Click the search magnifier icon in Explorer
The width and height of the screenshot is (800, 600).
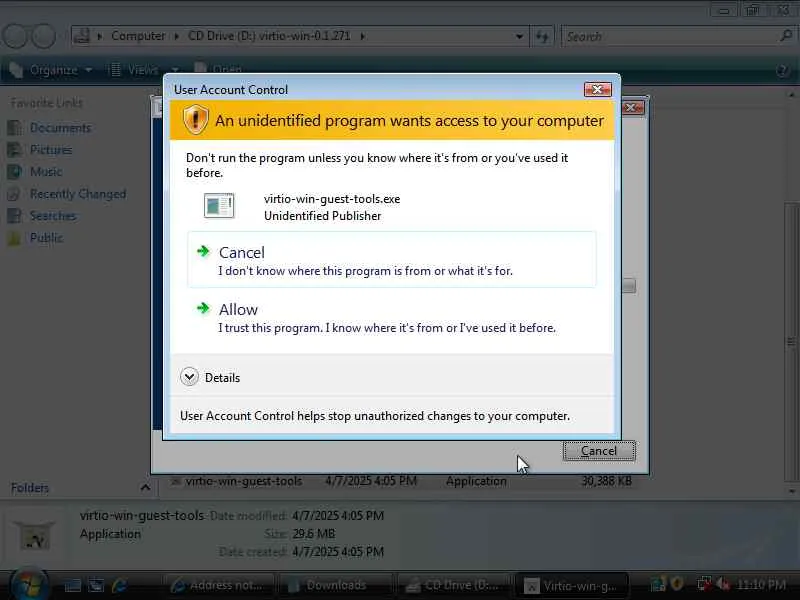coord(786,36)
